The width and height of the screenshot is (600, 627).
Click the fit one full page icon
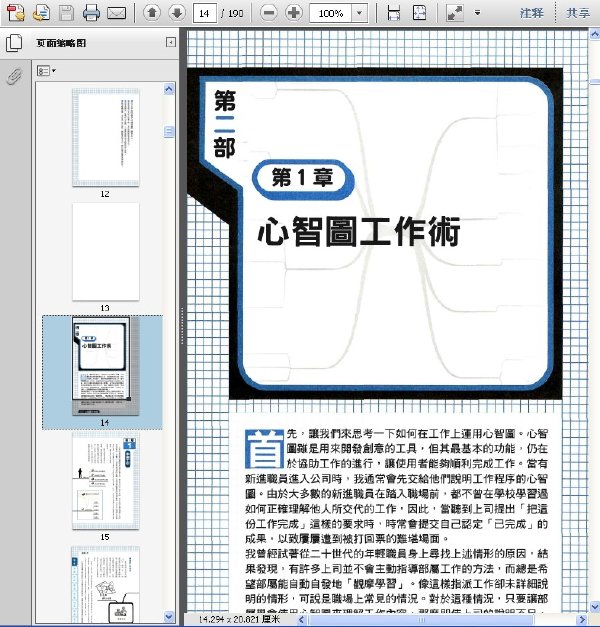pos(419,13)
